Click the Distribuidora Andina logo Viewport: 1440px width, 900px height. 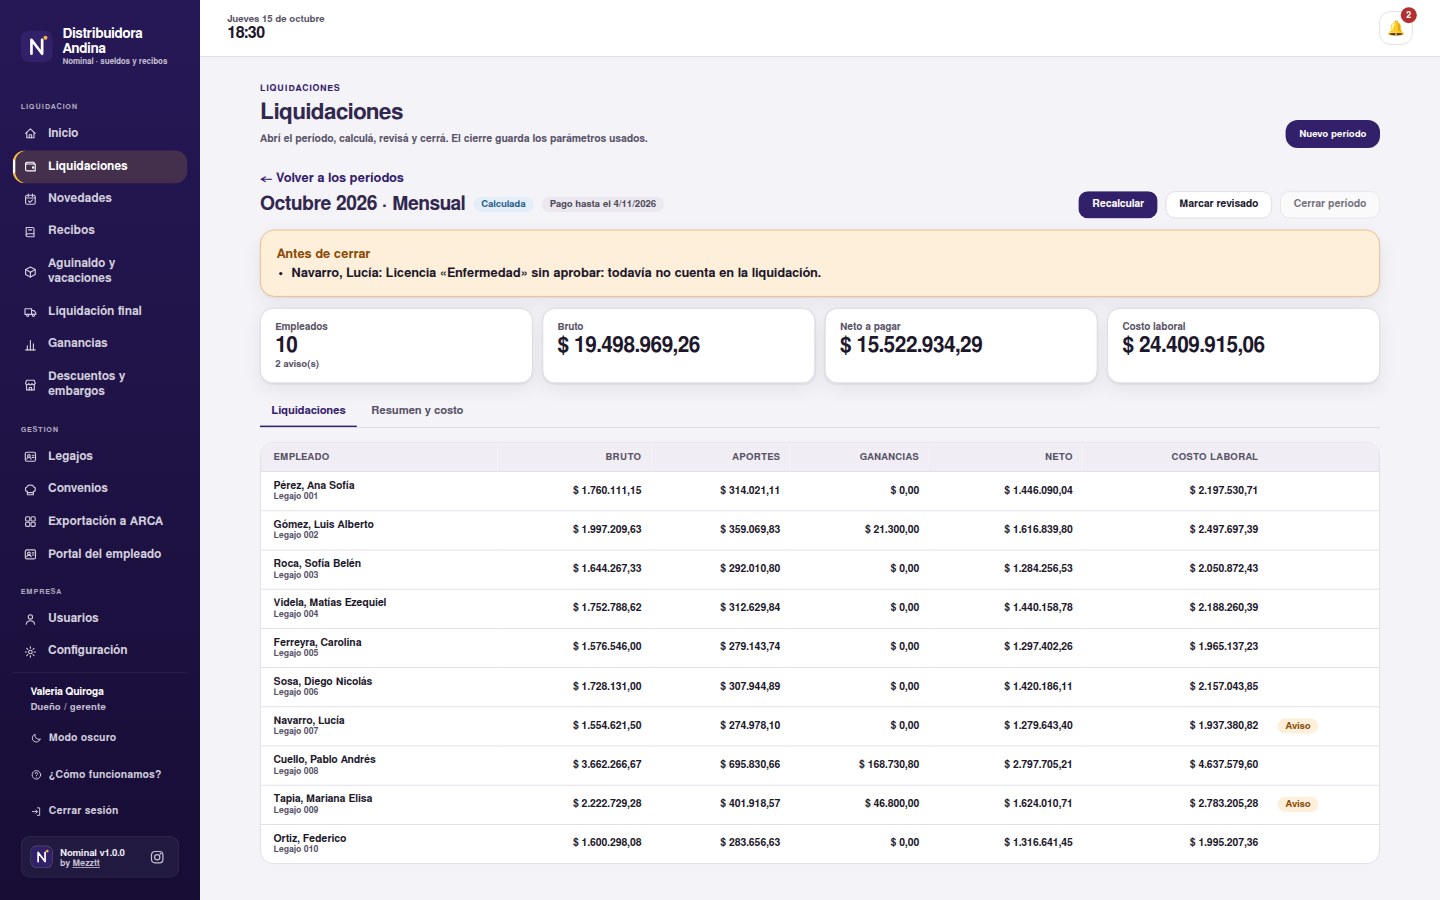click(37, 46)
